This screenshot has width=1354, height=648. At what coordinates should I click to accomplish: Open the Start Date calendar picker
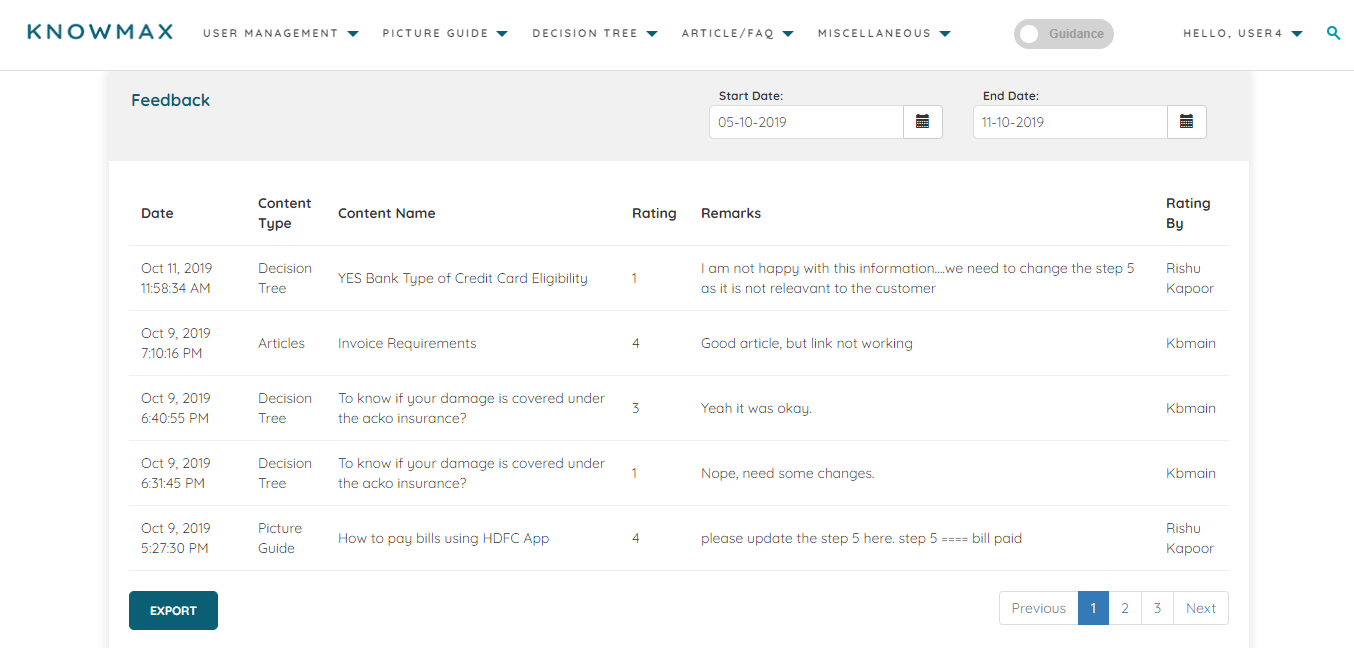click(922, 122)
